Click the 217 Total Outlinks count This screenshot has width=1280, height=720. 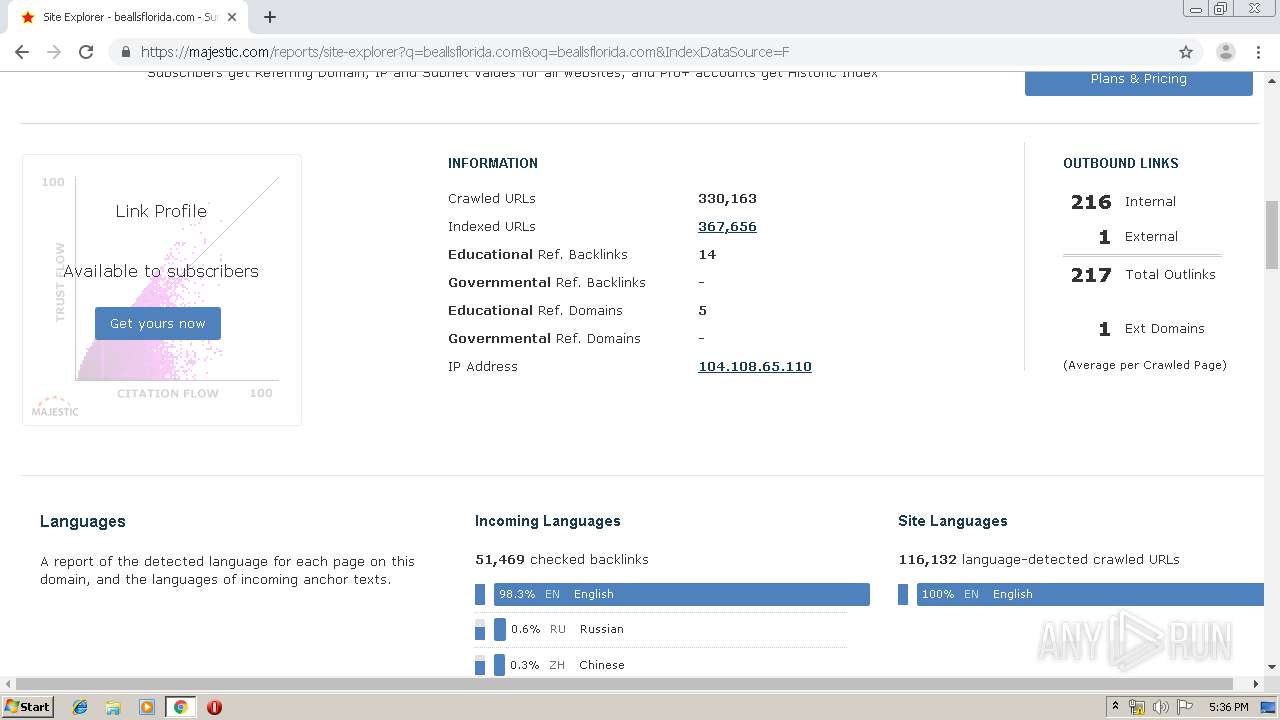pos(1091,275)
